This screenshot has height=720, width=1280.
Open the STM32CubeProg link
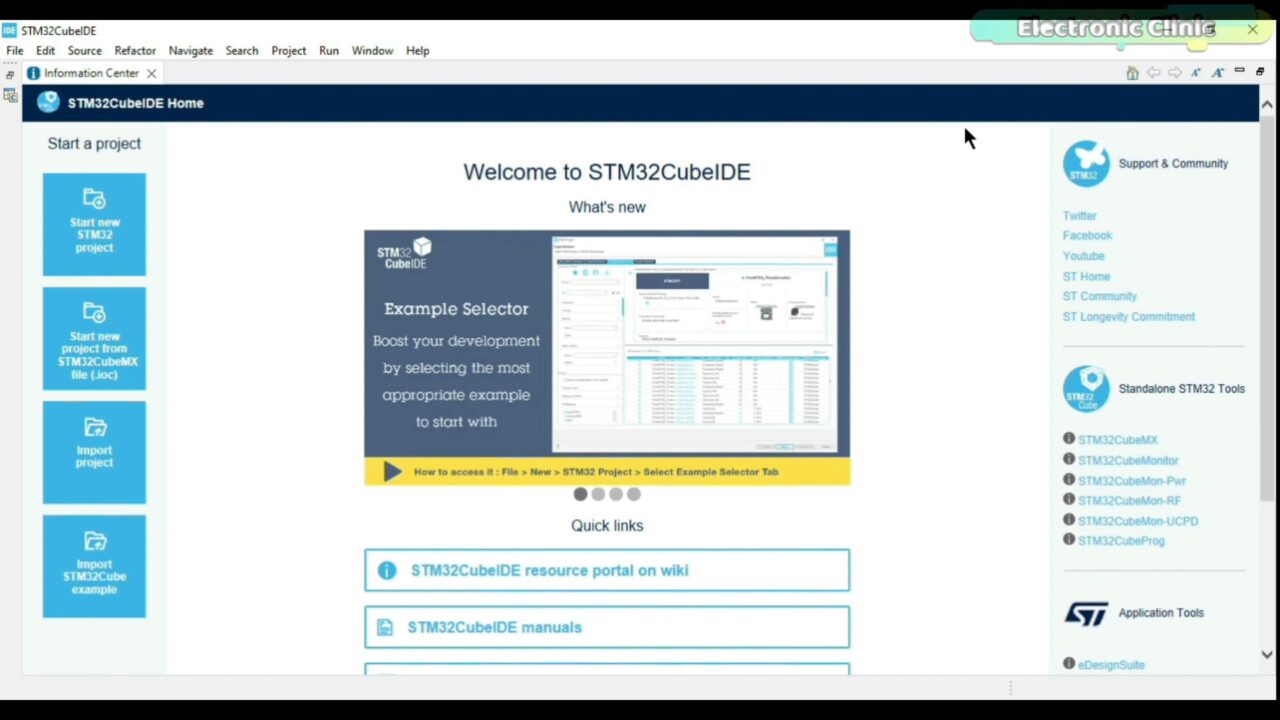(1120, 541)
